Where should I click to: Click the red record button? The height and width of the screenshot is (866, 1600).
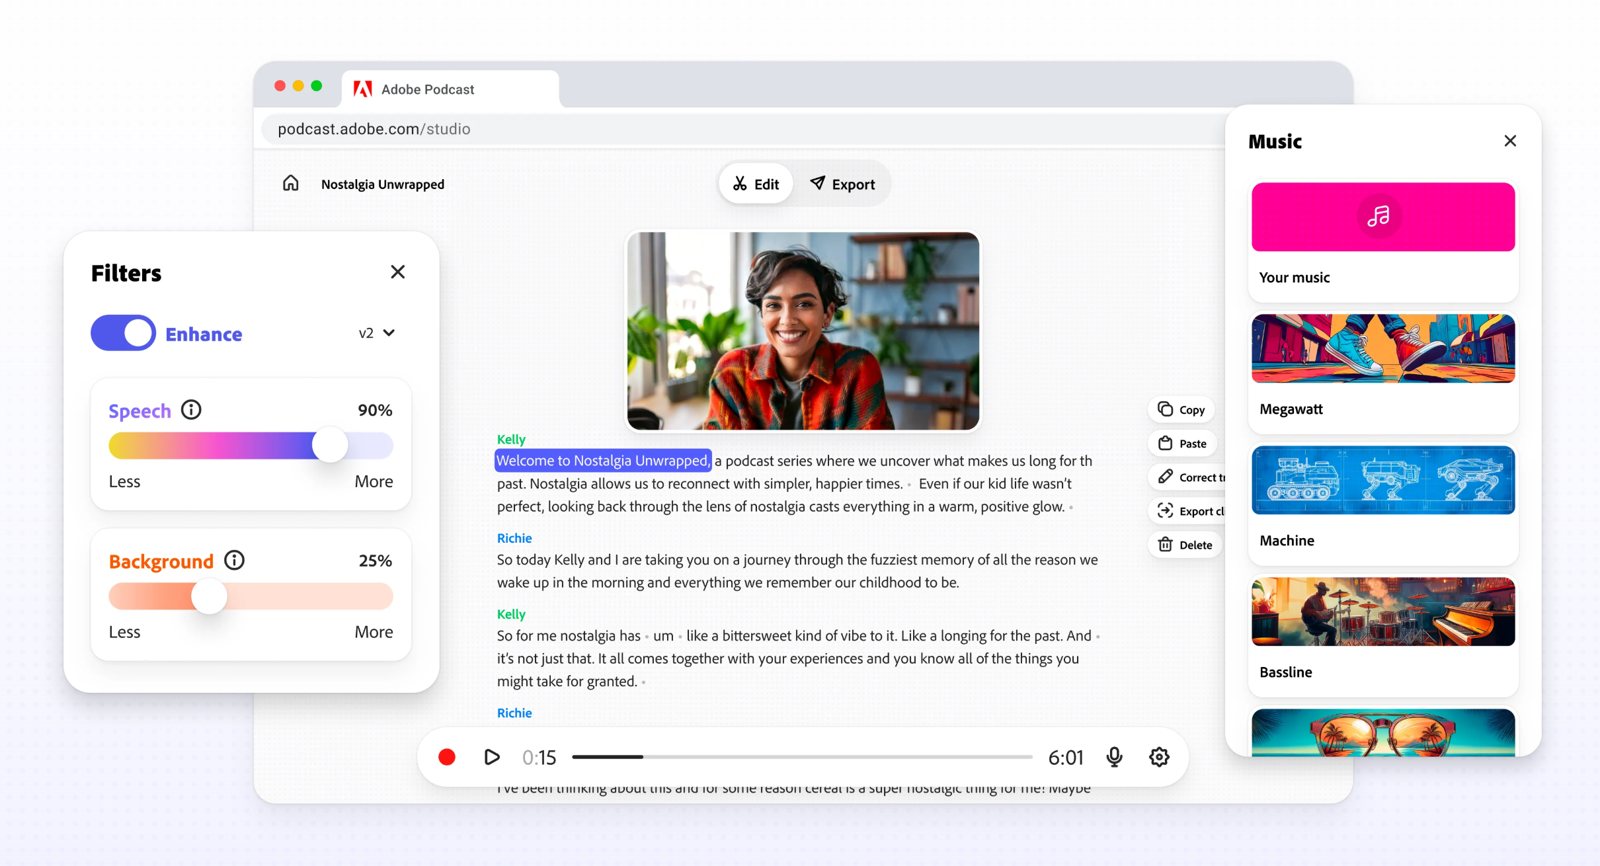coord(447,757)
